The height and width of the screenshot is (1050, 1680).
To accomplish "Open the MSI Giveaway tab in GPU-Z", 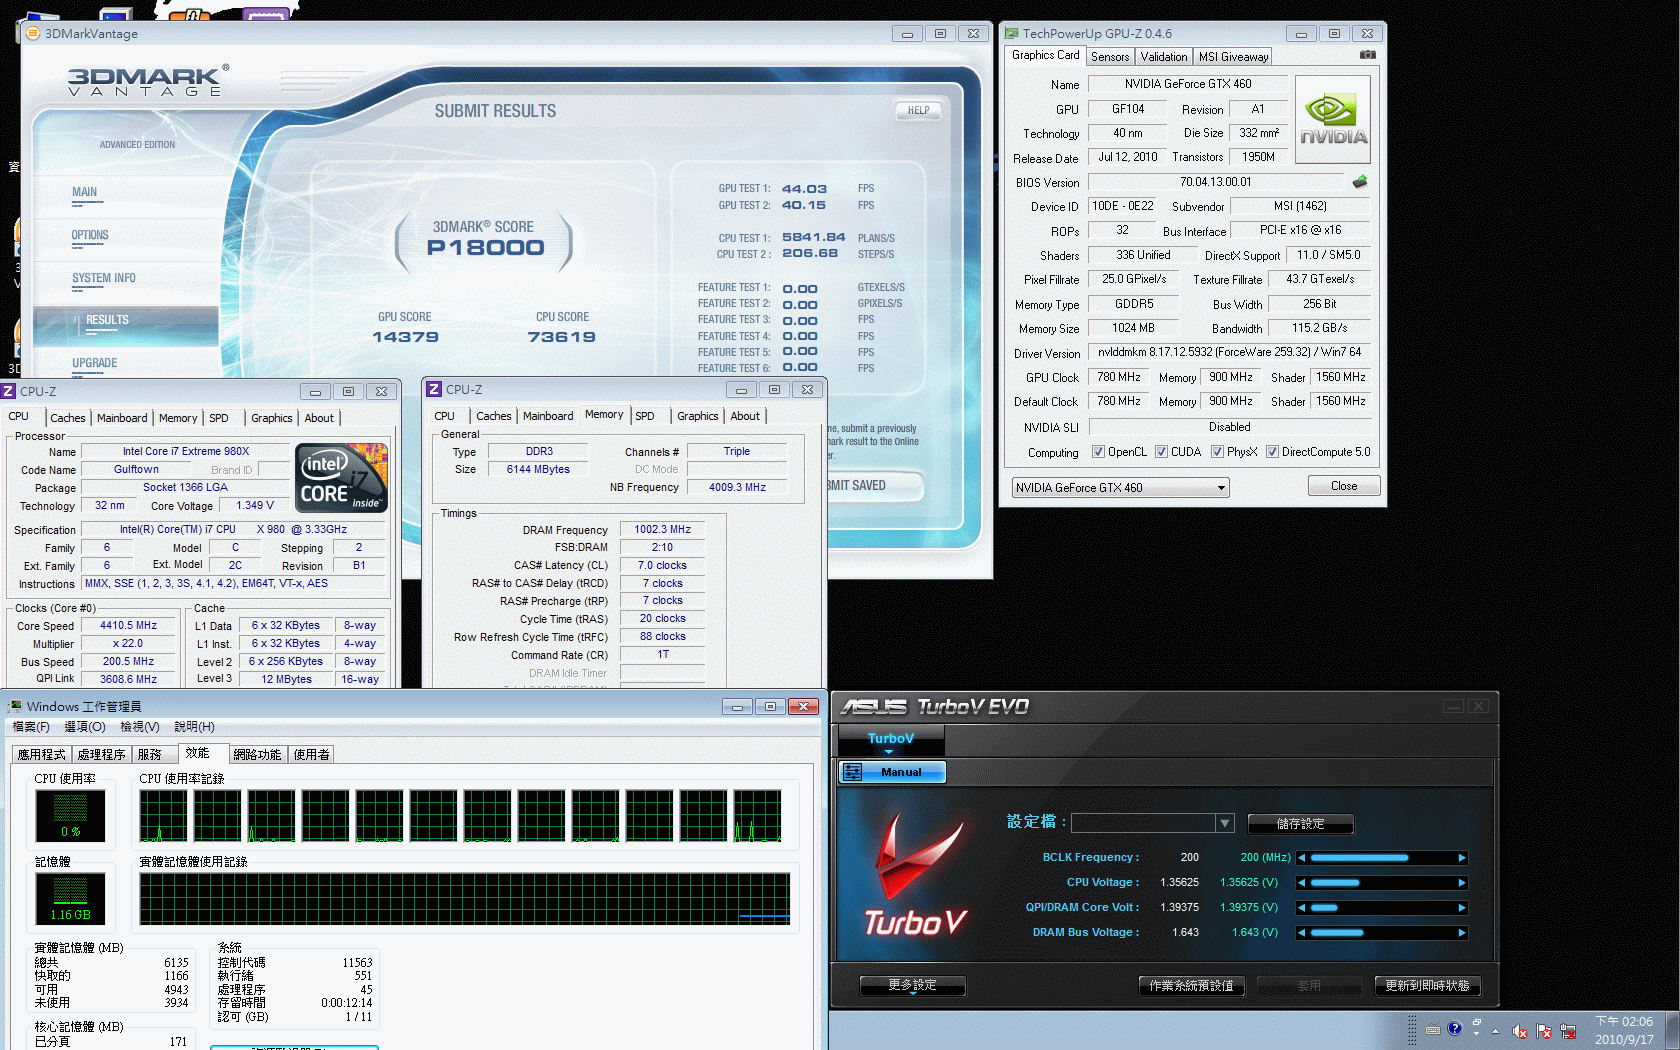I will pos(1233,57).
